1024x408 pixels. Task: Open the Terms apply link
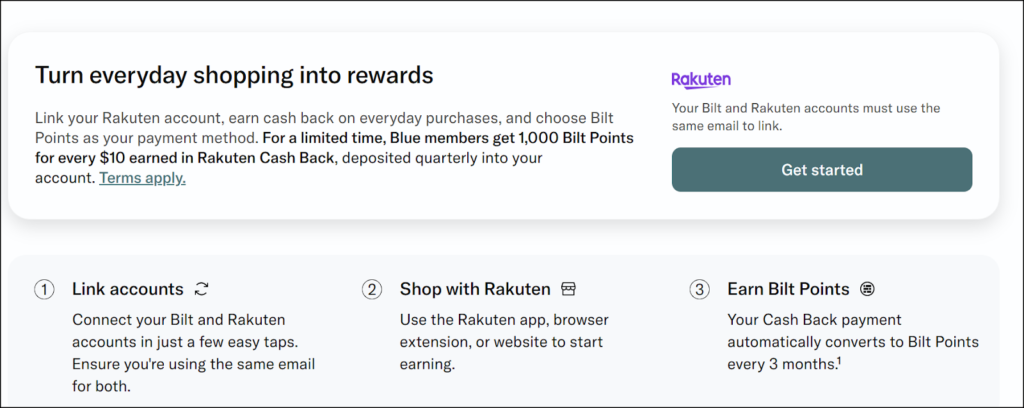(142, 178)
